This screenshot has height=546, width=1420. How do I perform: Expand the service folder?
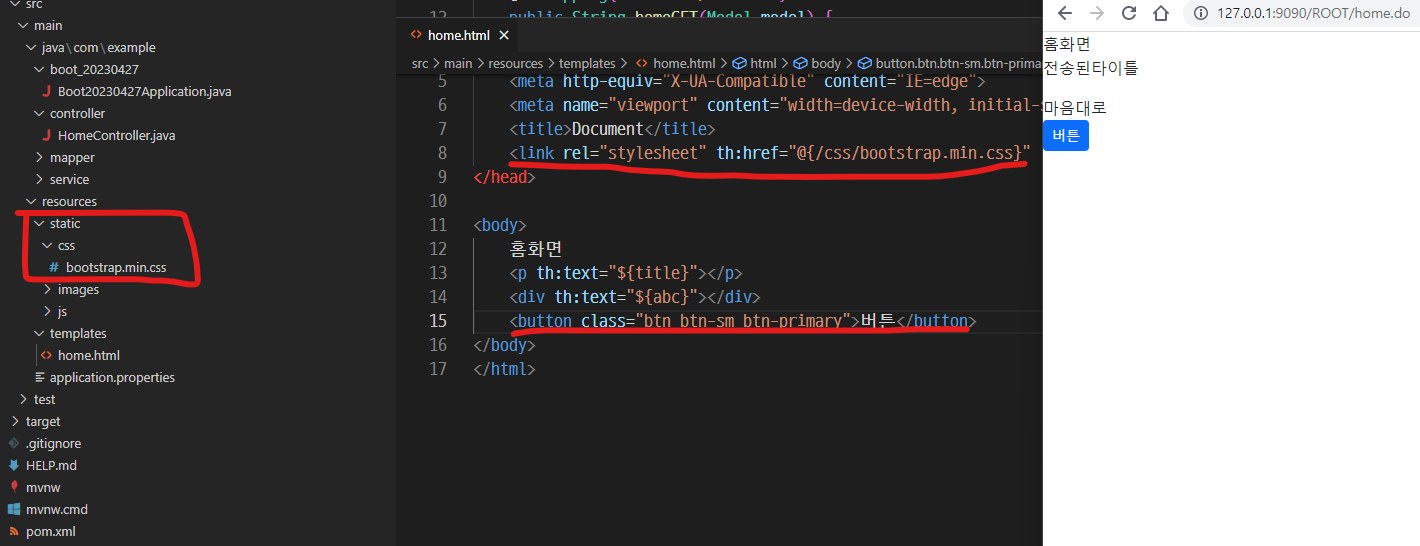pyautogui.click(x=38, y=179)
